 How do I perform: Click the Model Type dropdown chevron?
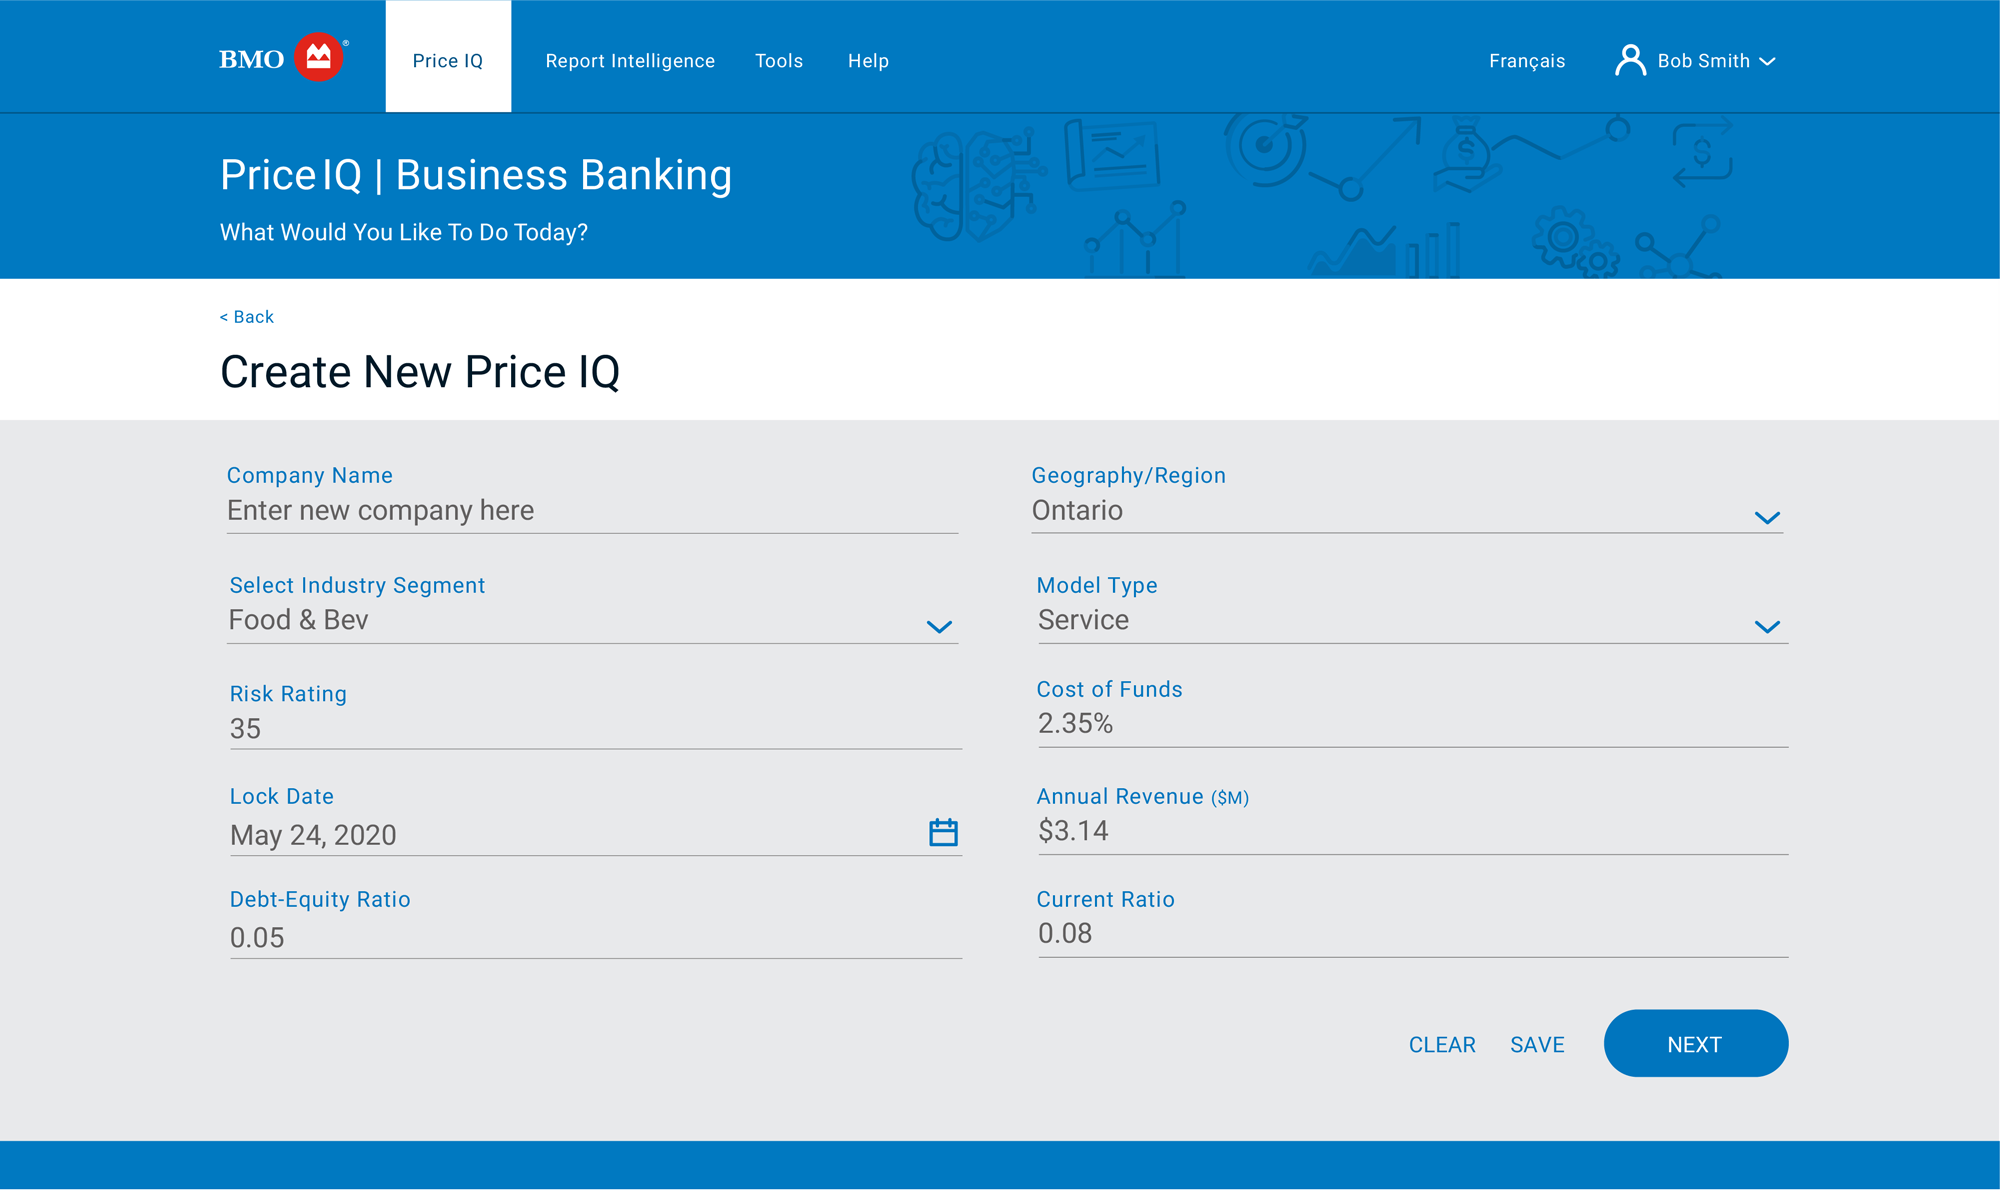[x=1767, y=628]
